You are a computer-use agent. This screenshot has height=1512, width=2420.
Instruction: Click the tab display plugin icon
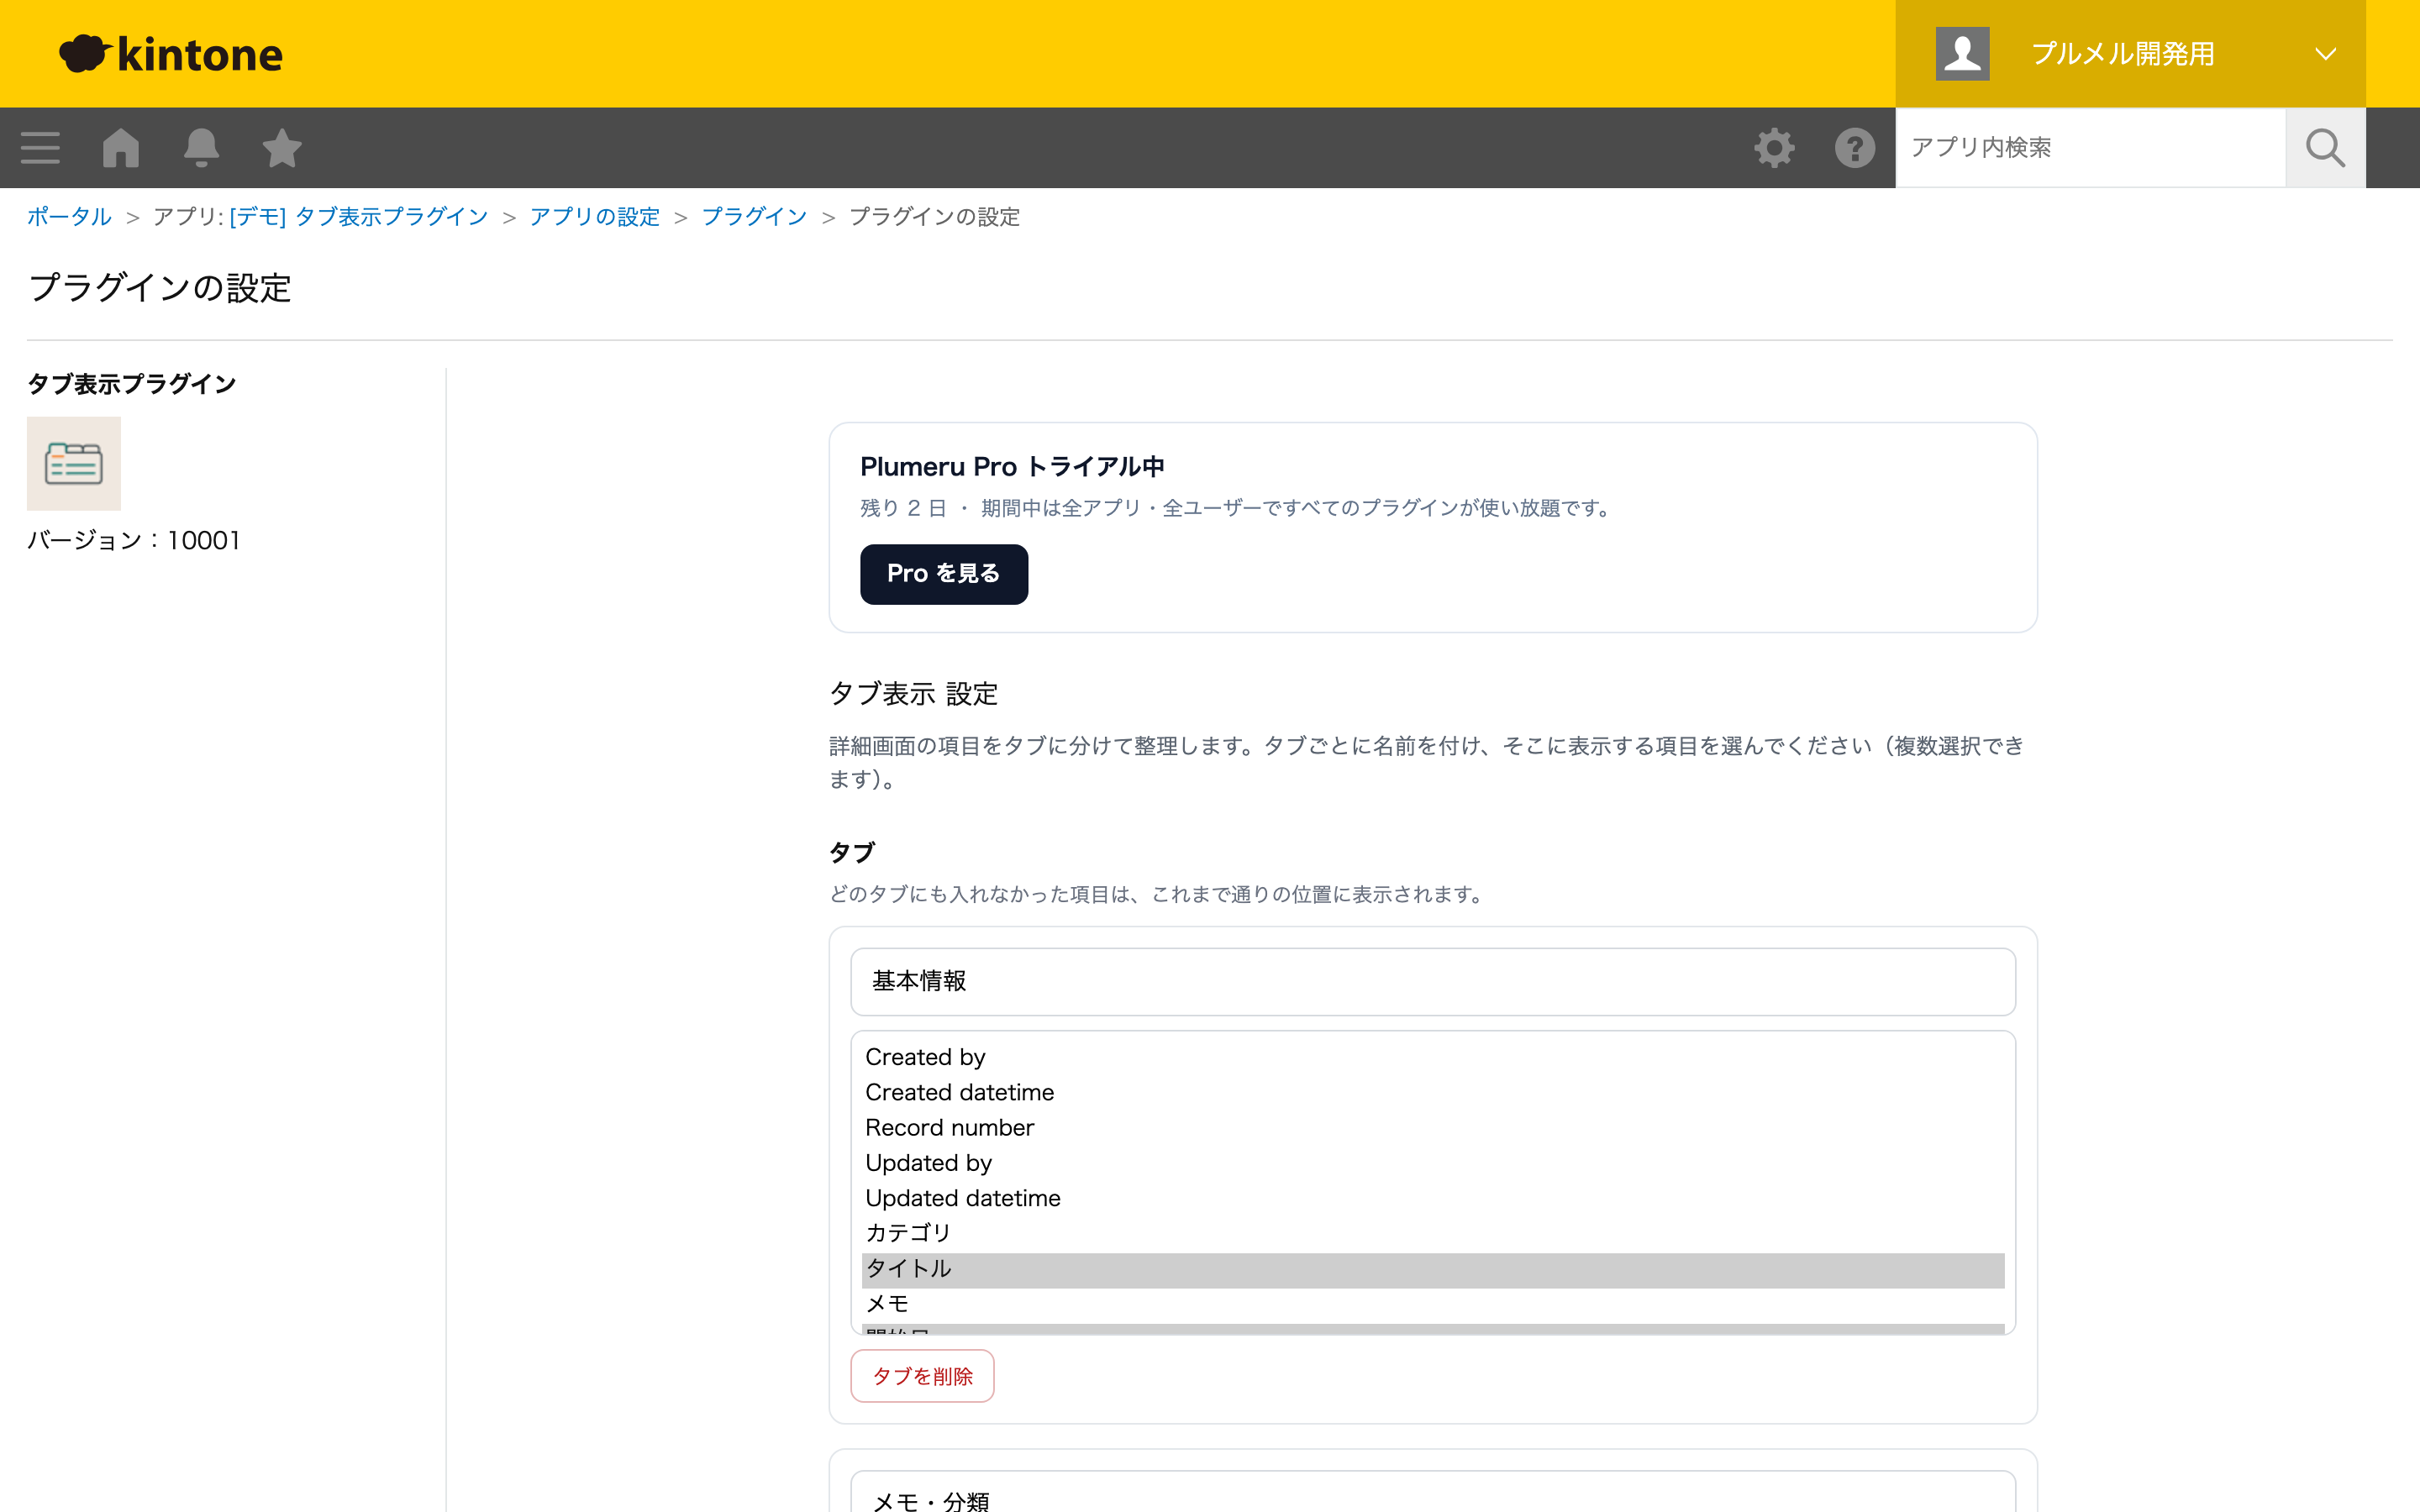[x=74, y=464]
